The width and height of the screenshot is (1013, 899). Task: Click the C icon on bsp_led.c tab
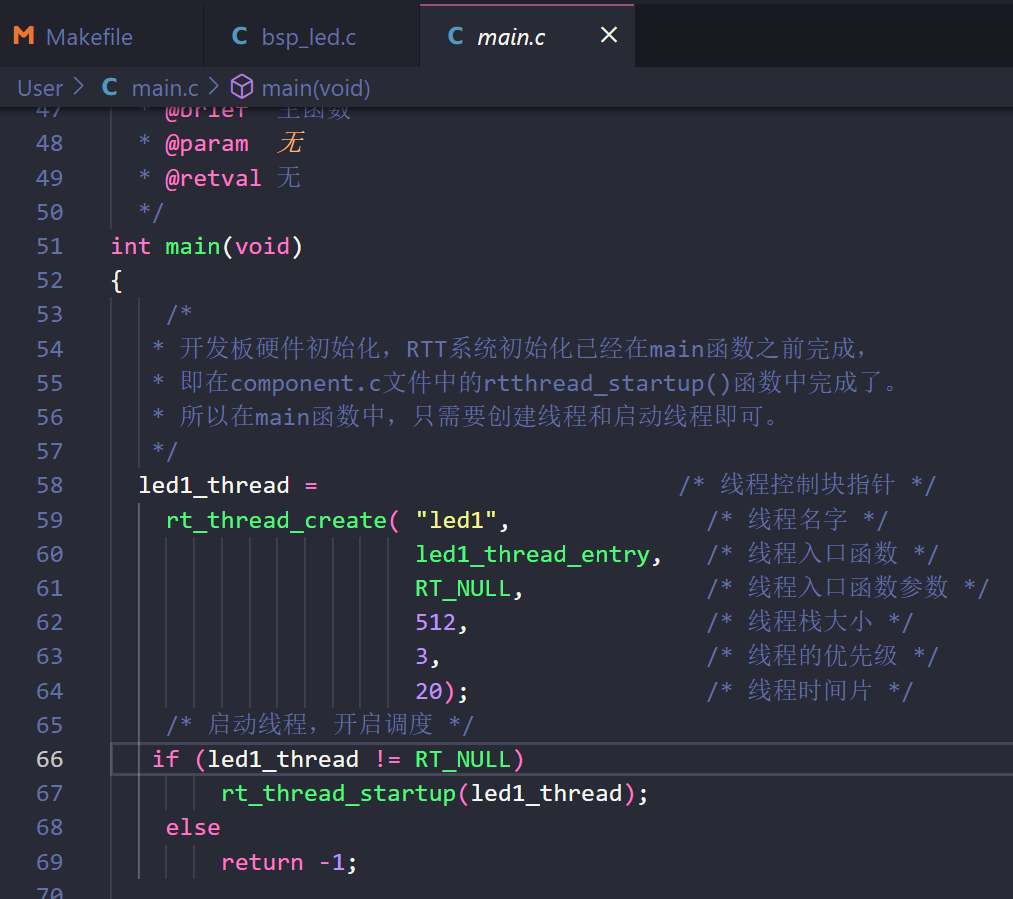pos(240,36)
